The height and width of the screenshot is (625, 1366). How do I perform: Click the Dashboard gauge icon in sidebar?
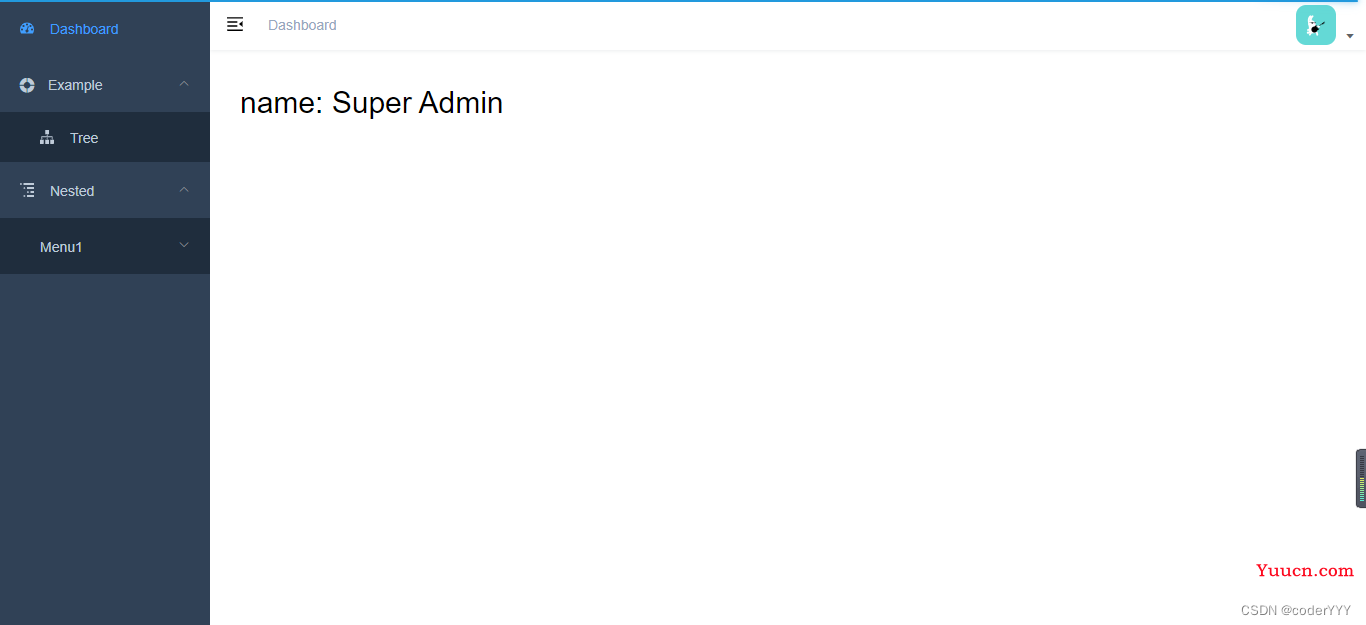27,29
